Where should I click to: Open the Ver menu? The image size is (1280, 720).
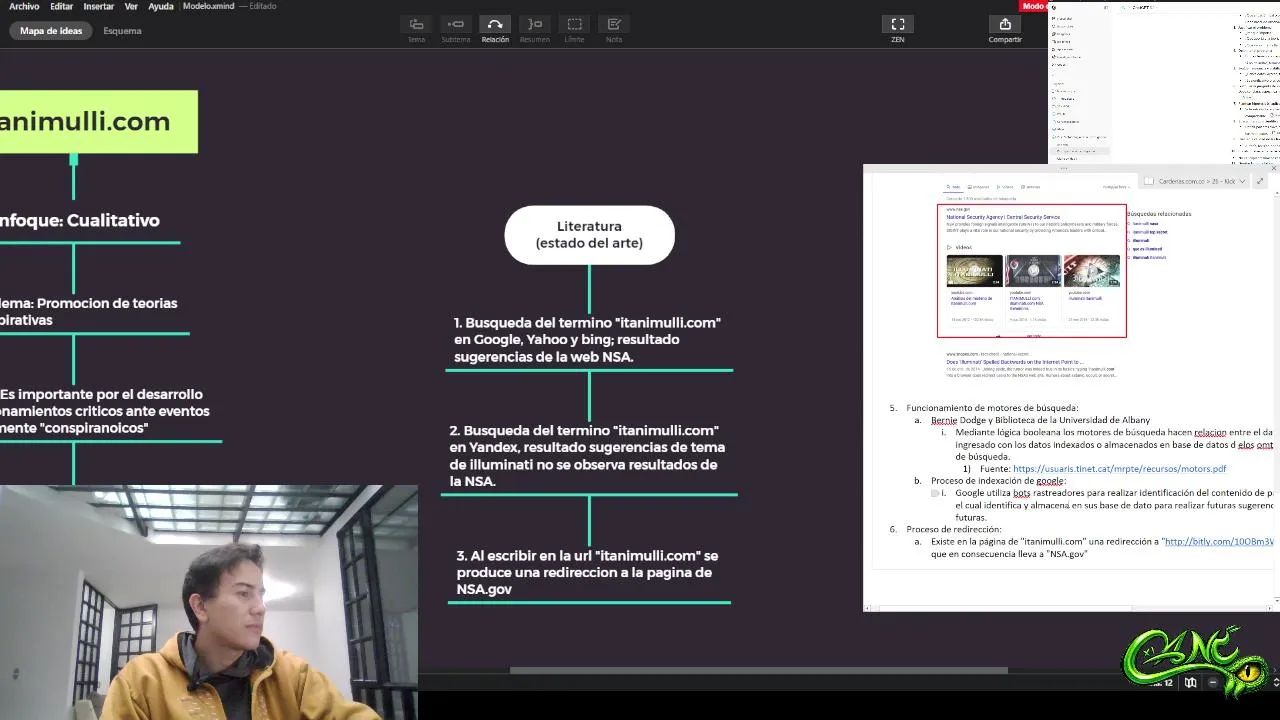[131, 6]
